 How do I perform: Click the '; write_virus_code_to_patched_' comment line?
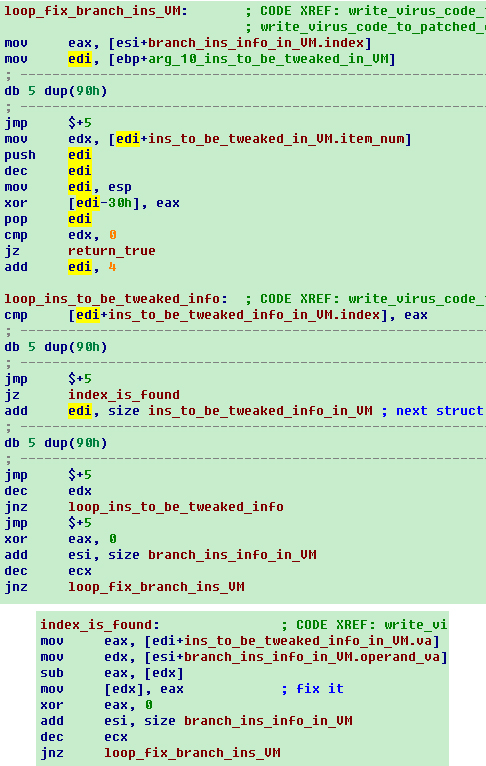coord(366,27)
